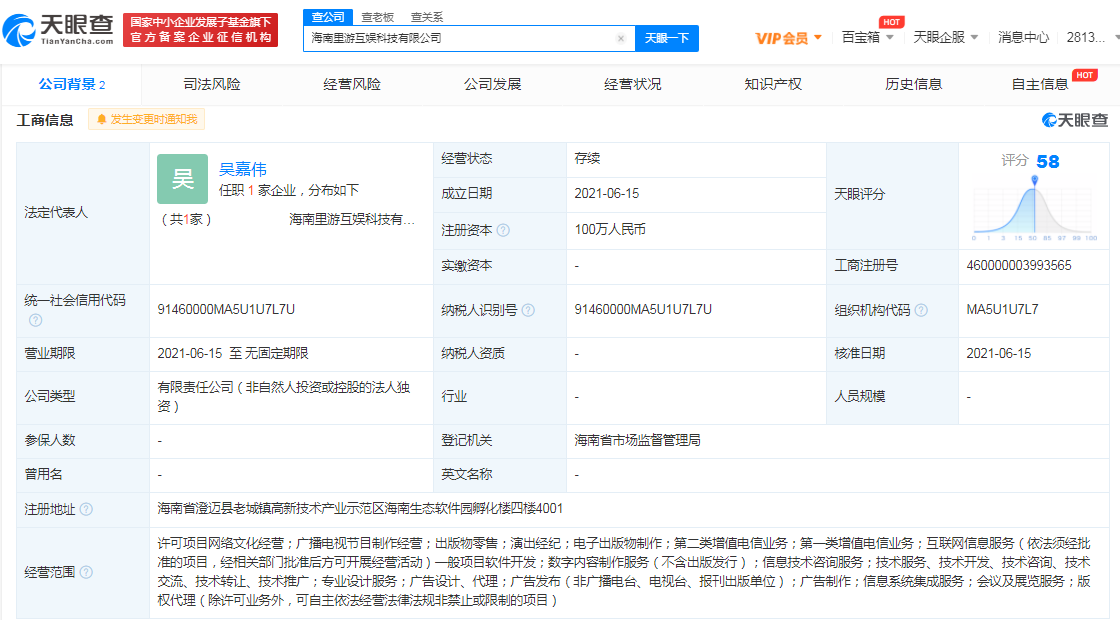1120x620 pixels.
Task: Open the 吴嘉伟 profile link
Action: click(243, 169)
